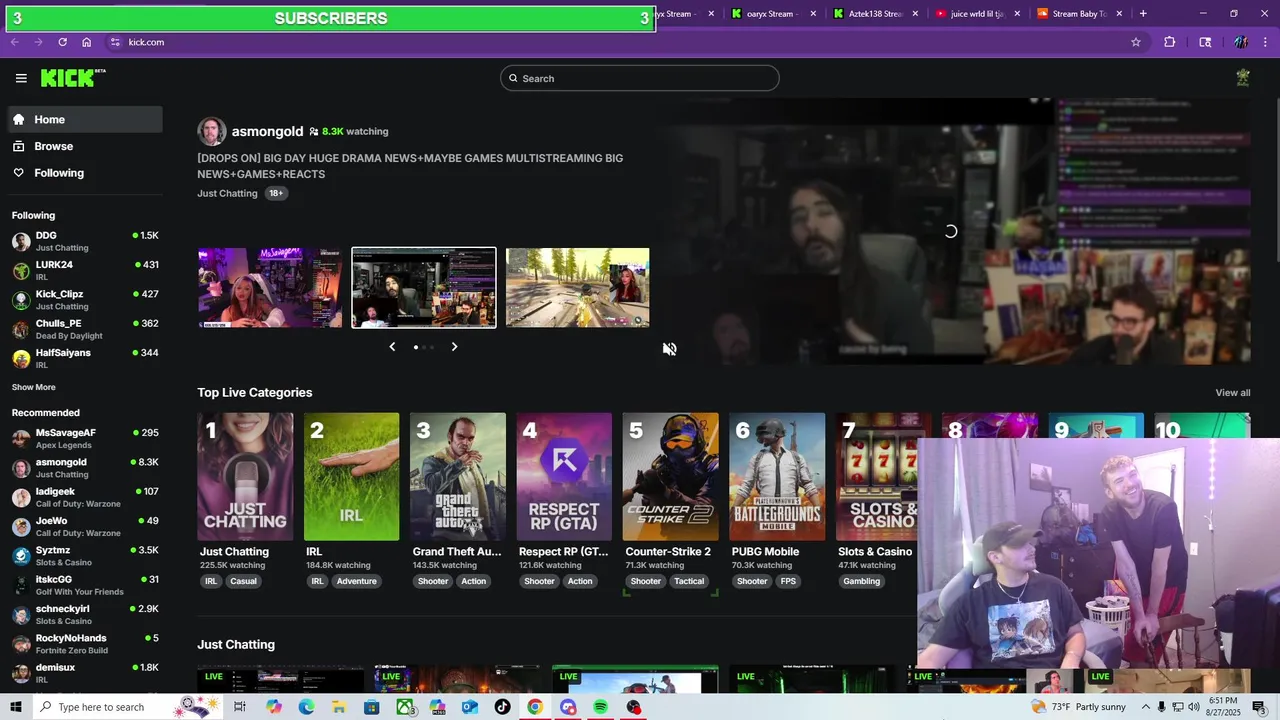Viewport: 1280px width, 720px height.
Task: Open asmongold's avatar on featured stream
Action: (211, 131)
